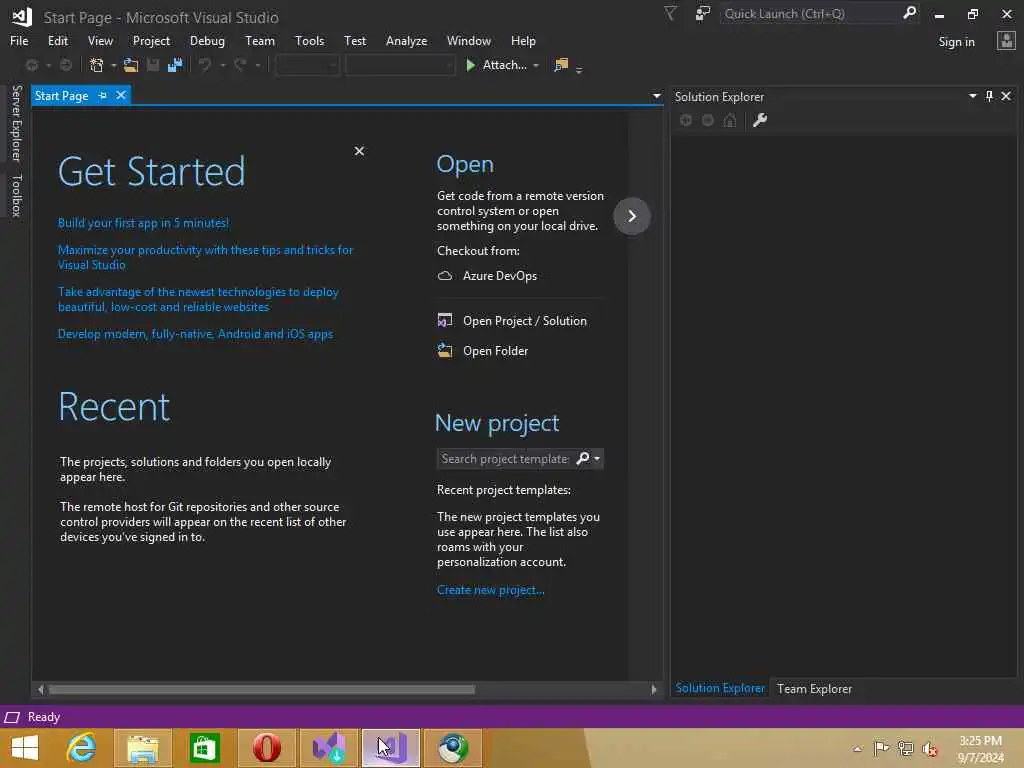Click Create new project link
1024x768 pixels.
(x=490, y=590)
